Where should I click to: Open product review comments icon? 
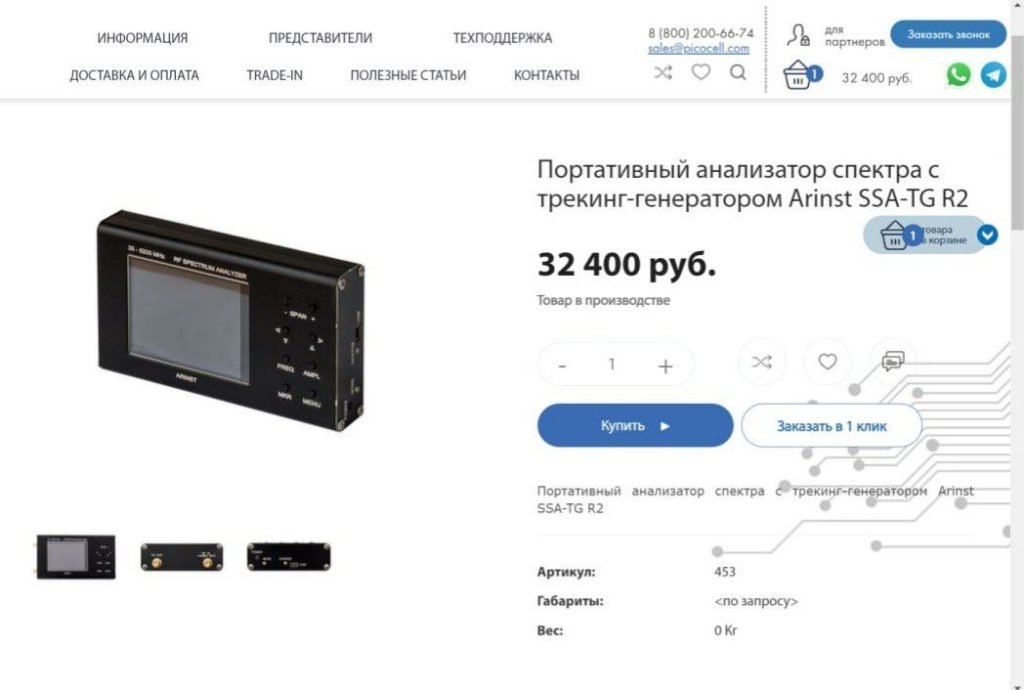coord(893,361)
